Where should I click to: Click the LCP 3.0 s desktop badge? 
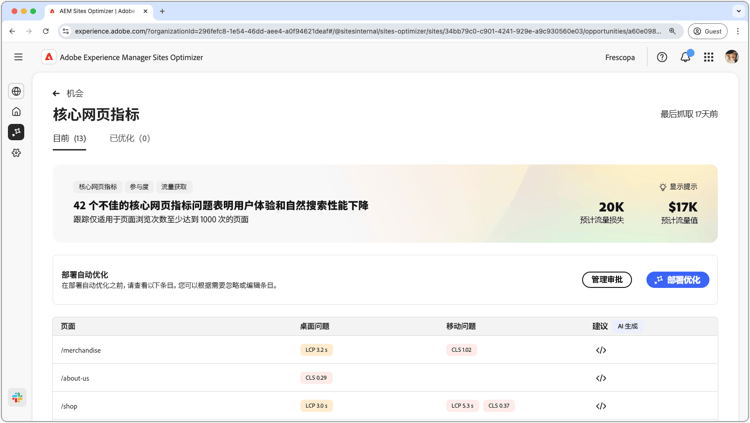pos(316,406)
